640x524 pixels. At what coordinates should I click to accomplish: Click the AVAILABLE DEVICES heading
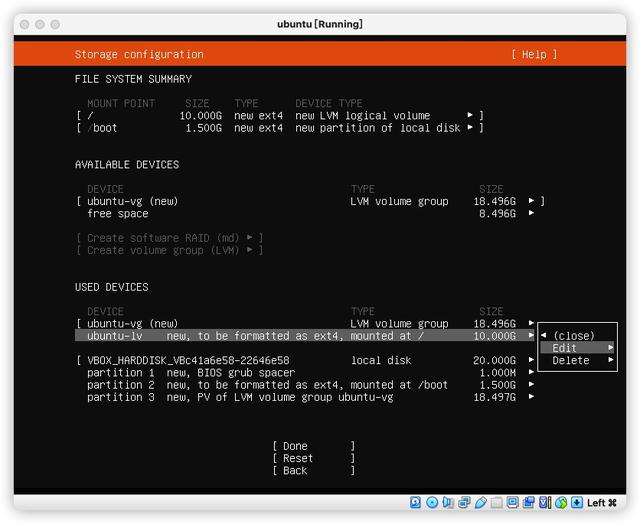(x=127, y=164)
